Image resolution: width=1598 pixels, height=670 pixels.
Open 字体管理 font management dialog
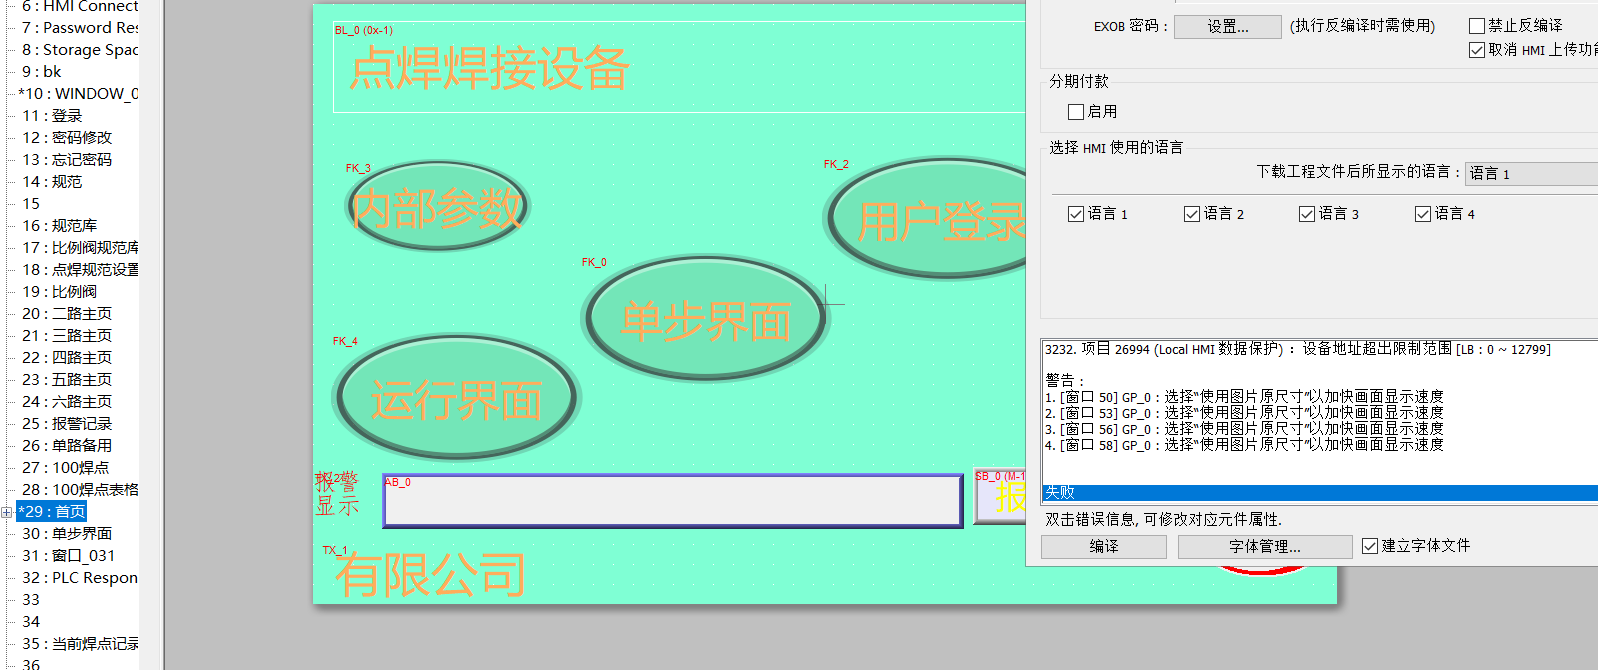tap(1264, 547)
